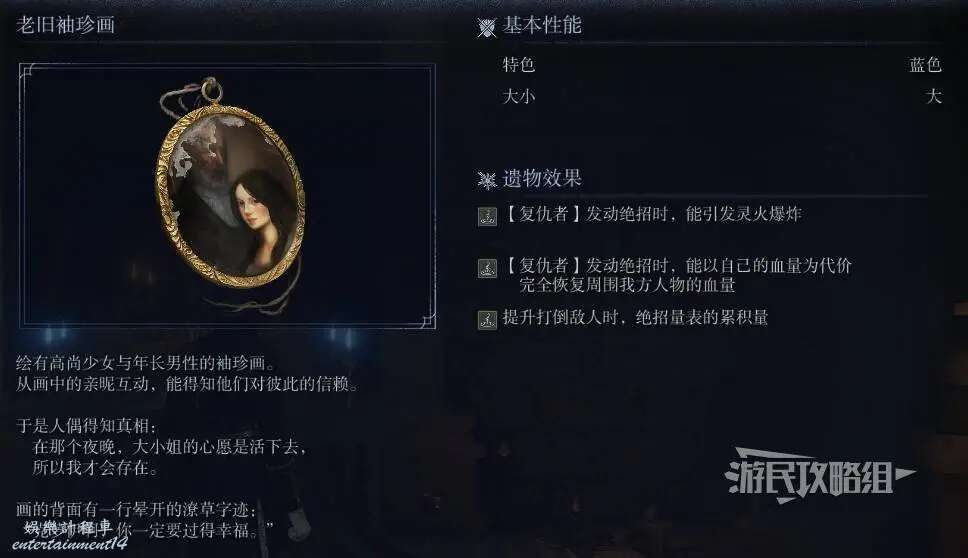This screenshot has height=558, width=968.
Task: Select the 提升打倒敌人时 effect text
Action: [x=635, y=317]
